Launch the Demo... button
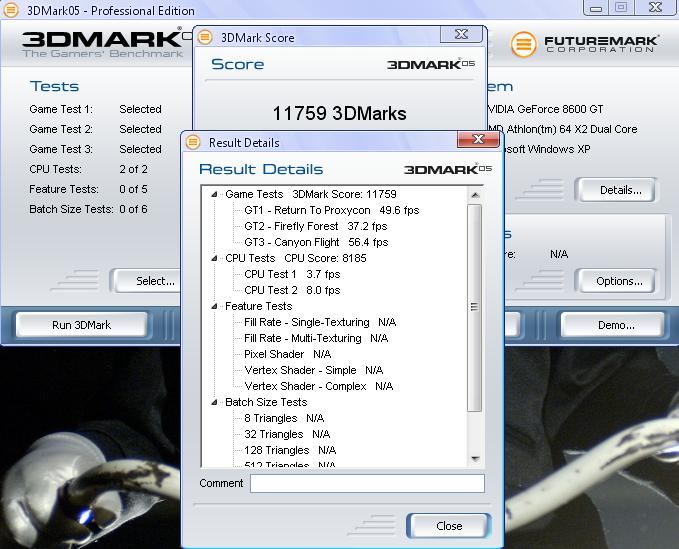This screenshot has width=679, height=549. [x=612, y=325]
